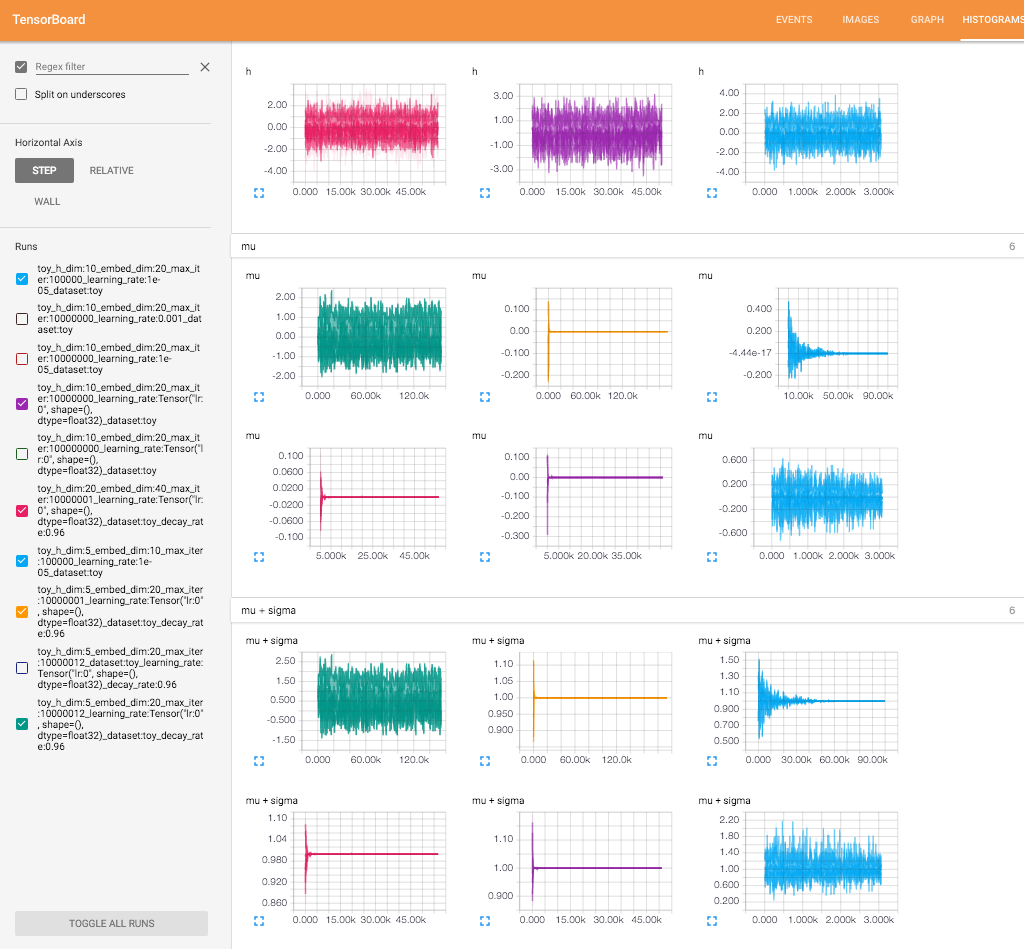Screen dimensions: 1024x949
Task: Clear the regex filter with the X icon
Action: 205,67
